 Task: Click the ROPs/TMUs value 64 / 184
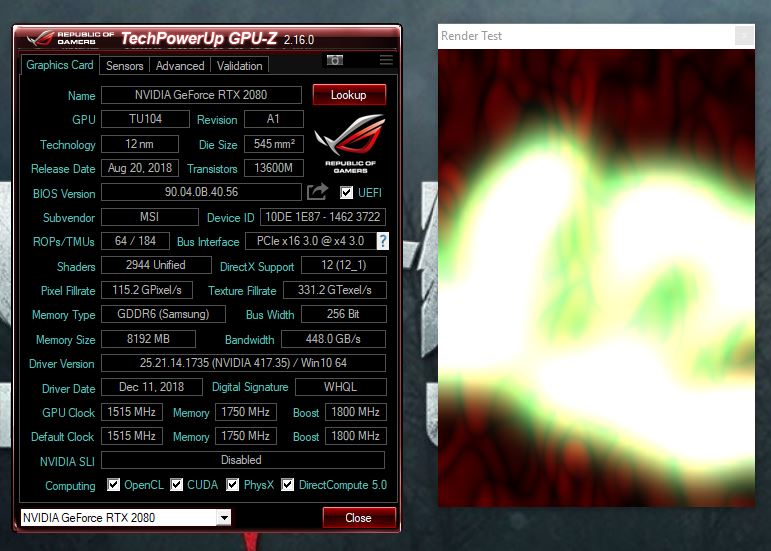(x=135, y=241)
